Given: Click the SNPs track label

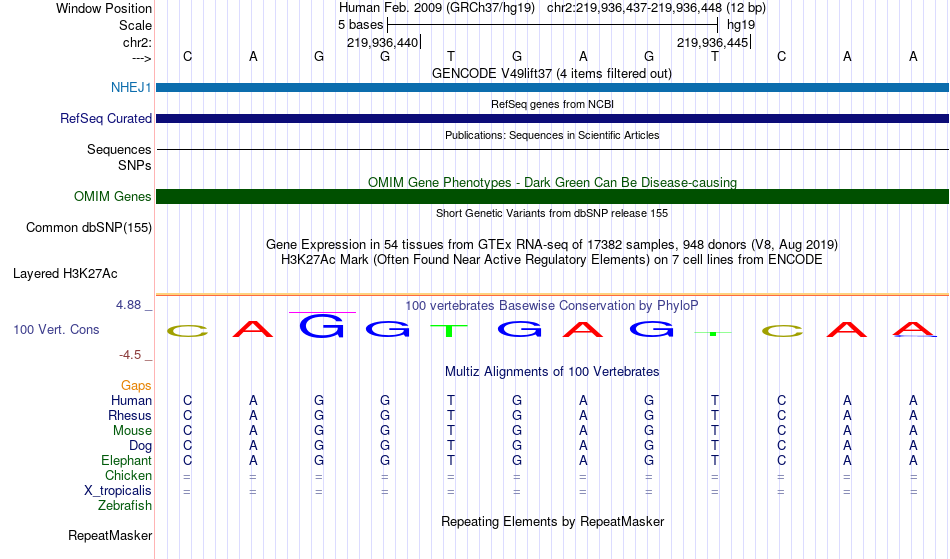Looking at the screenshot, I should point(135,165).
